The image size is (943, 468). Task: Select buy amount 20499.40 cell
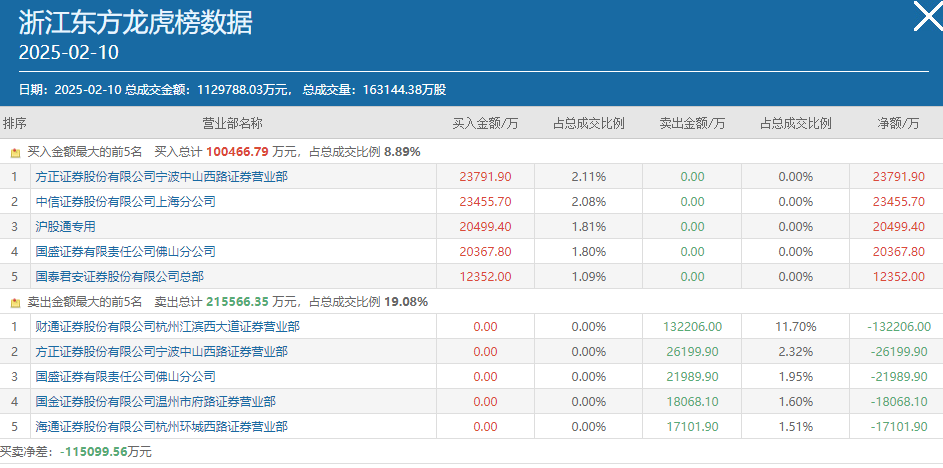[x=485, y=227]
